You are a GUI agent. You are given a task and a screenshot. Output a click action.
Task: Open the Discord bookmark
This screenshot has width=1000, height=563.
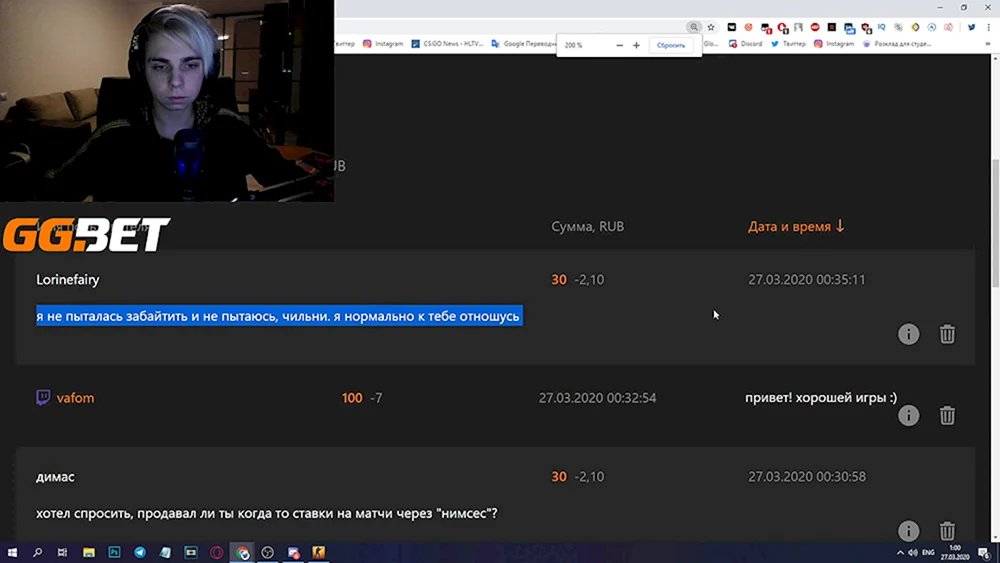click(x=746, y=44)
